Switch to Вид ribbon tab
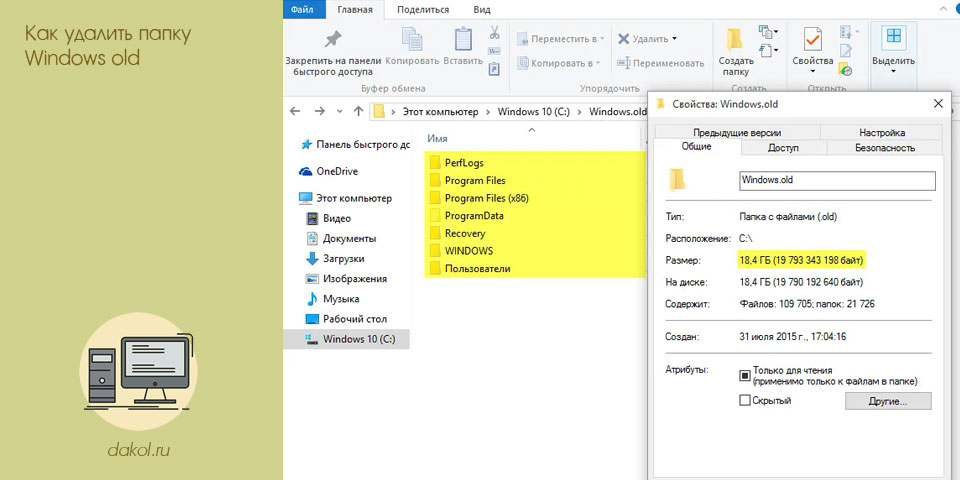 tap(482, 10)
